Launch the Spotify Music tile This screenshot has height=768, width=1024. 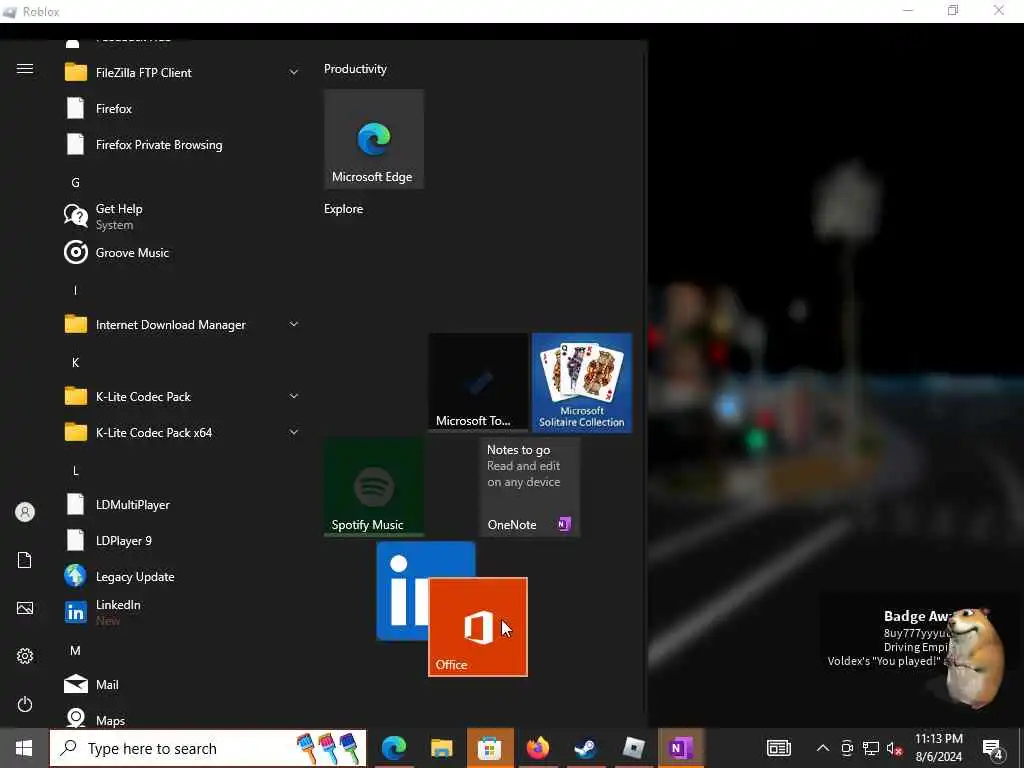coord(374,487)
